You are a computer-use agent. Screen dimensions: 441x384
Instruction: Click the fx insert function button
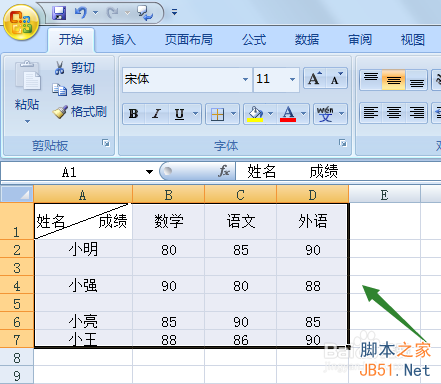tap(224, 171)
